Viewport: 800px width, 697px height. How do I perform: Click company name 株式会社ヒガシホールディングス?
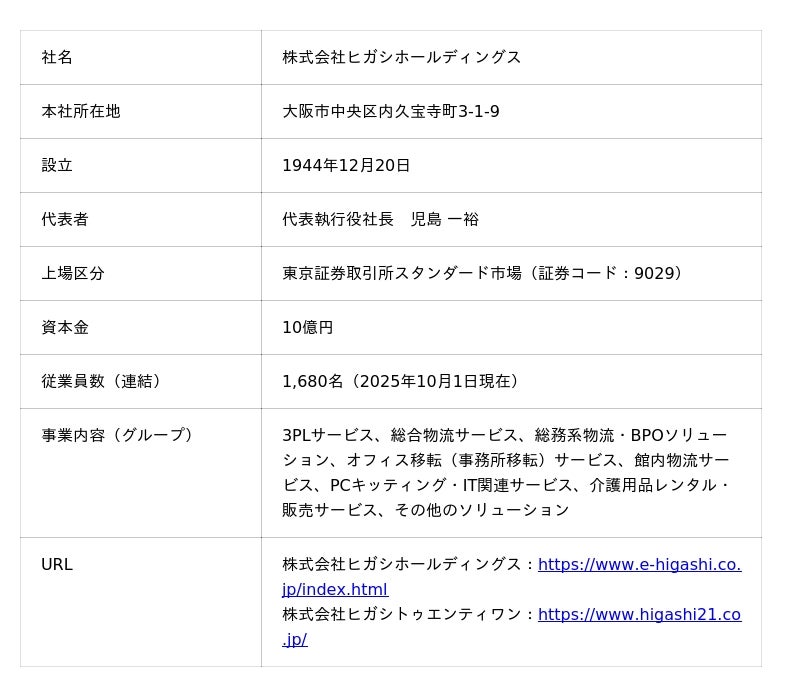click(x=401, y=58)
